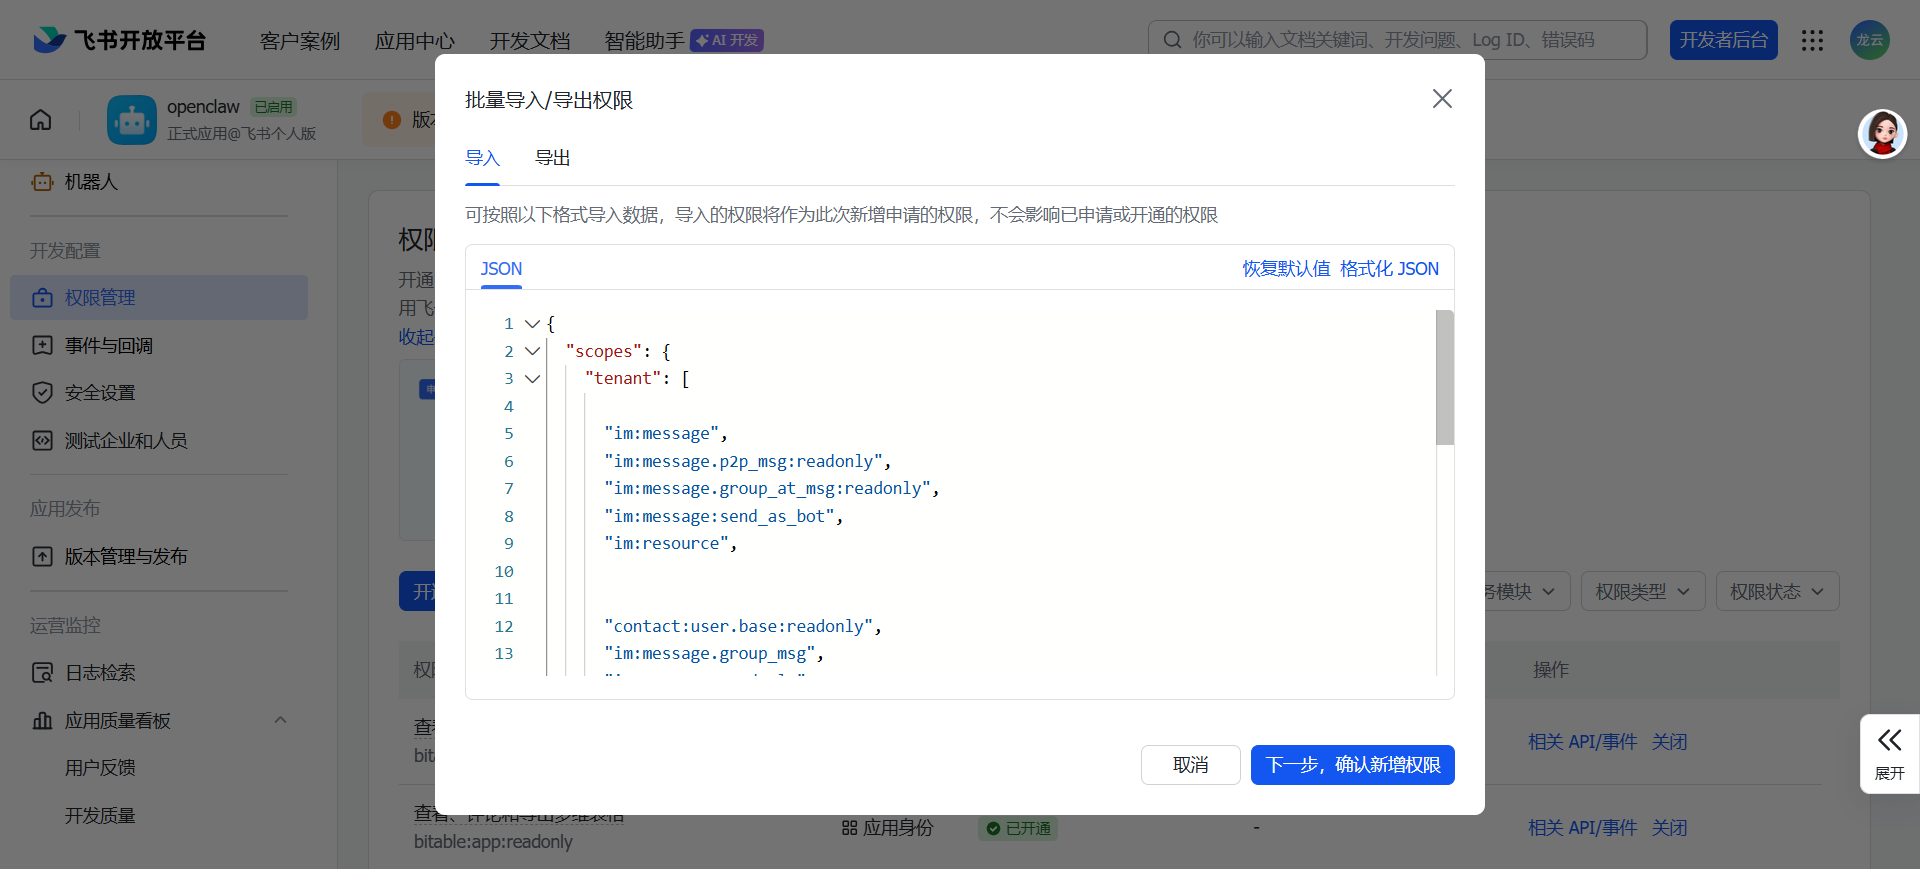The image size is (1920, 869).
Task: Click the user avatar in top right
Action: 1869,40
